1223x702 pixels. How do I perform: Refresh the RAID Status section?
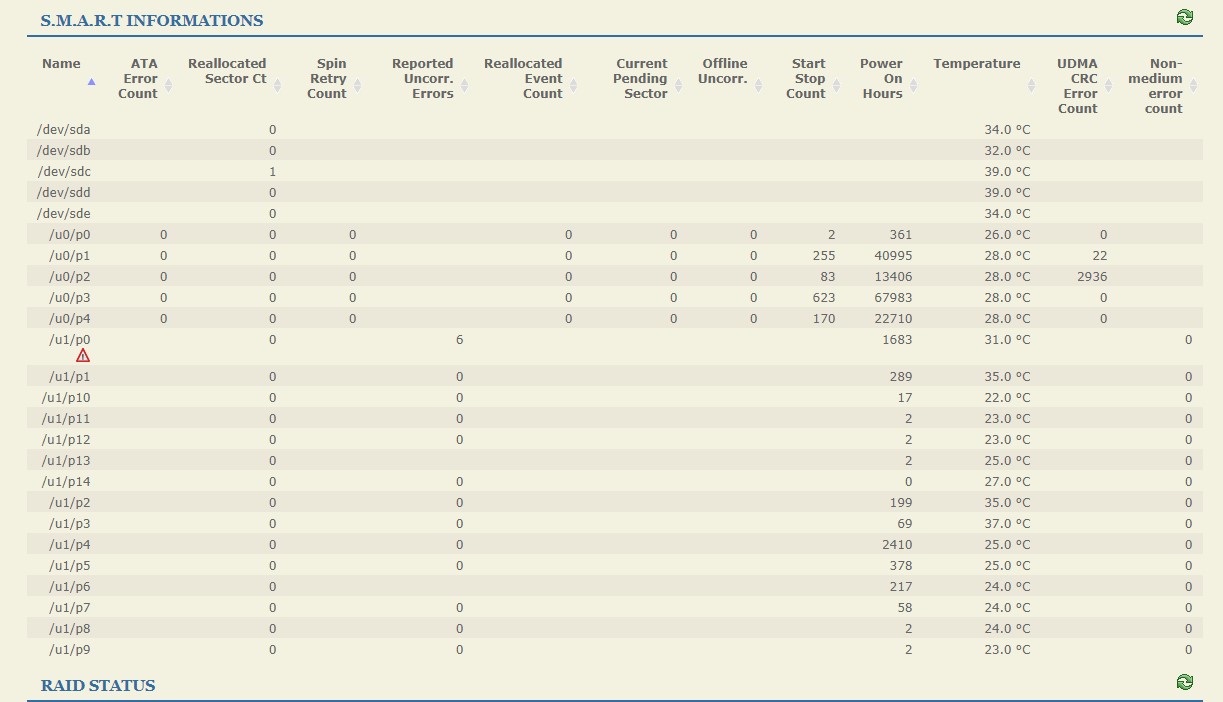coord(1185,682)
